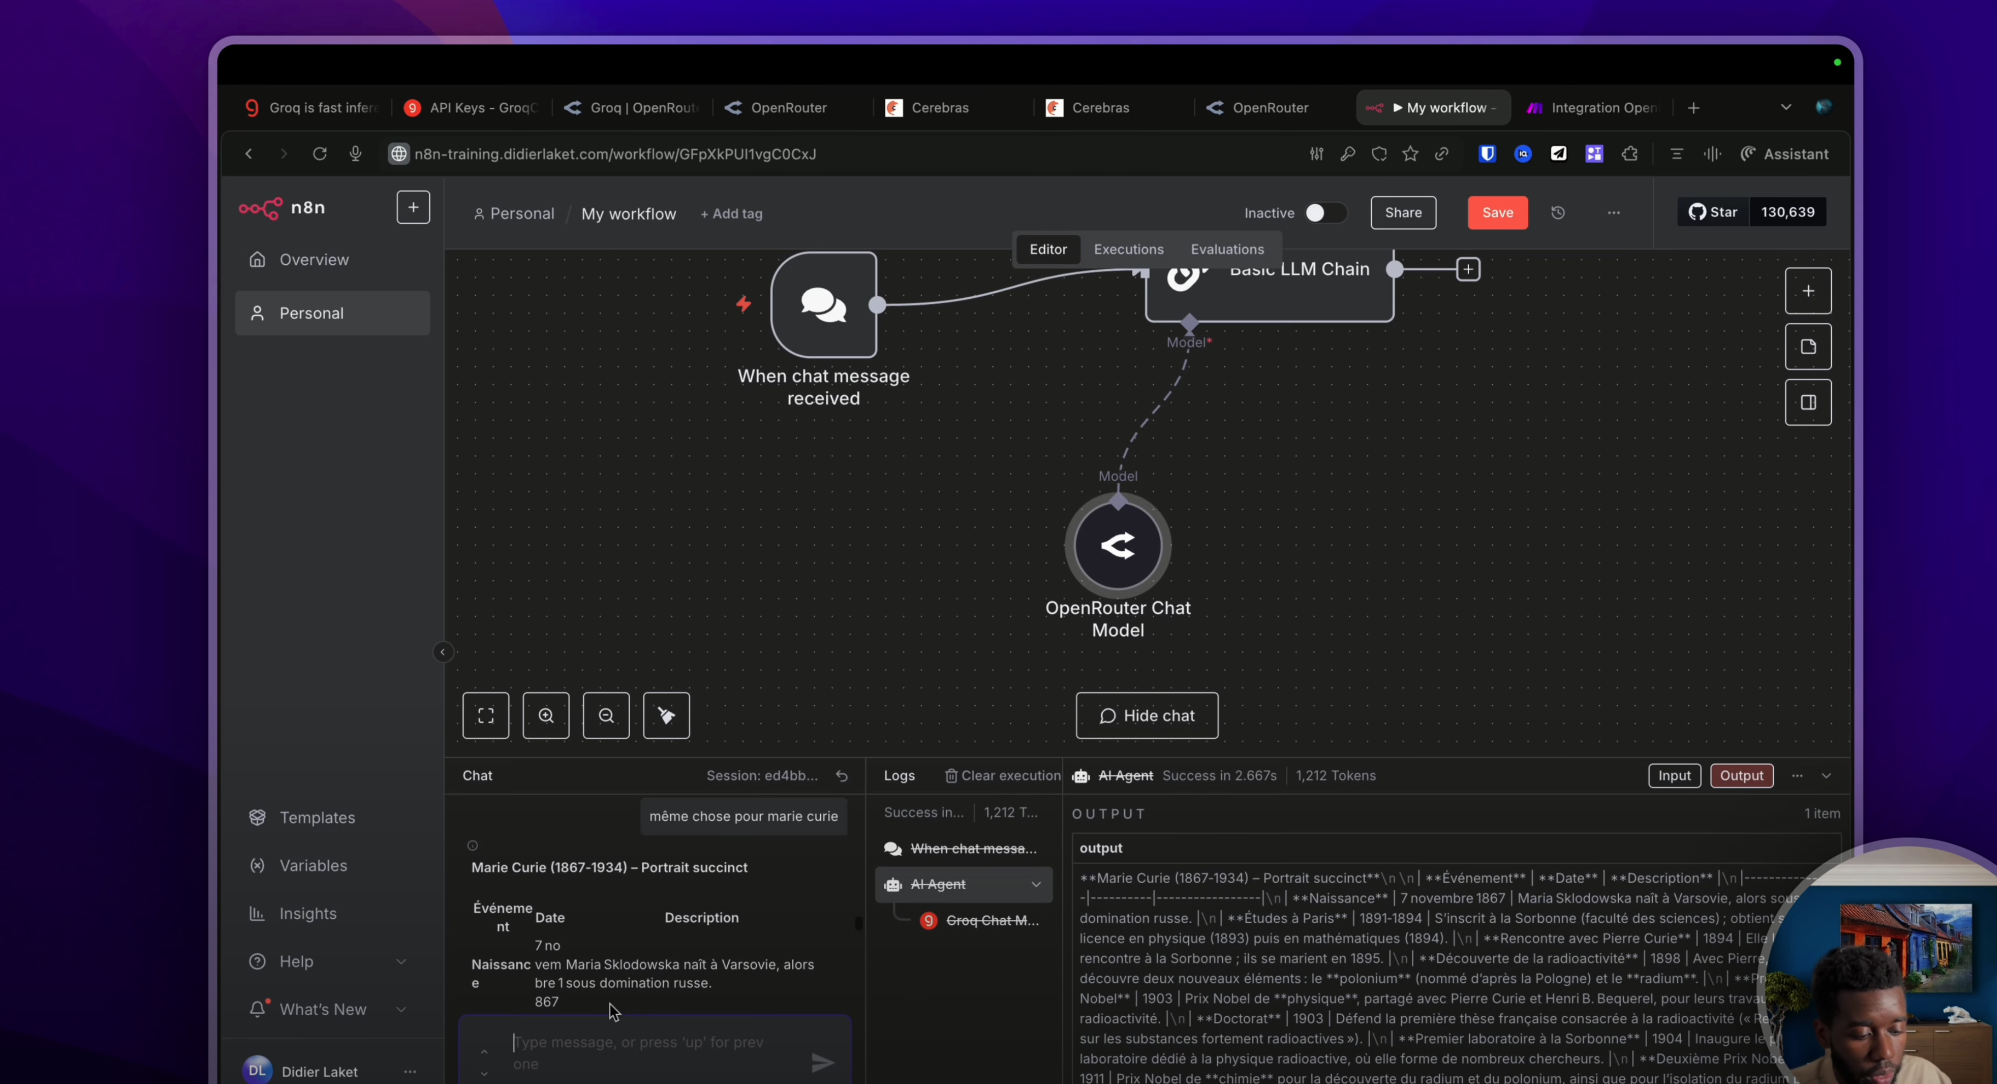Click Bitwarden shield extension icon

(1487, 154)
